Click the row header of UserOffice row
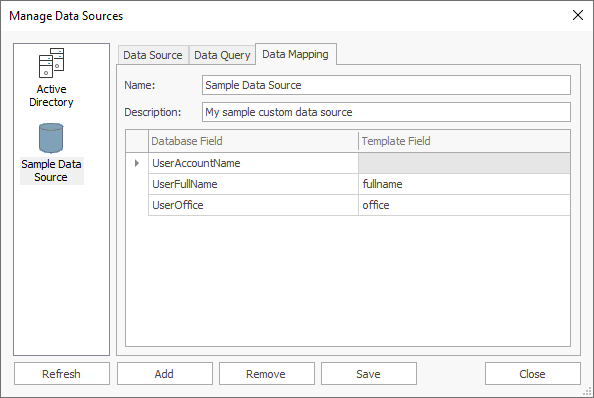The height and width of the screenshot is (398, 594). [x=137, y=205]
